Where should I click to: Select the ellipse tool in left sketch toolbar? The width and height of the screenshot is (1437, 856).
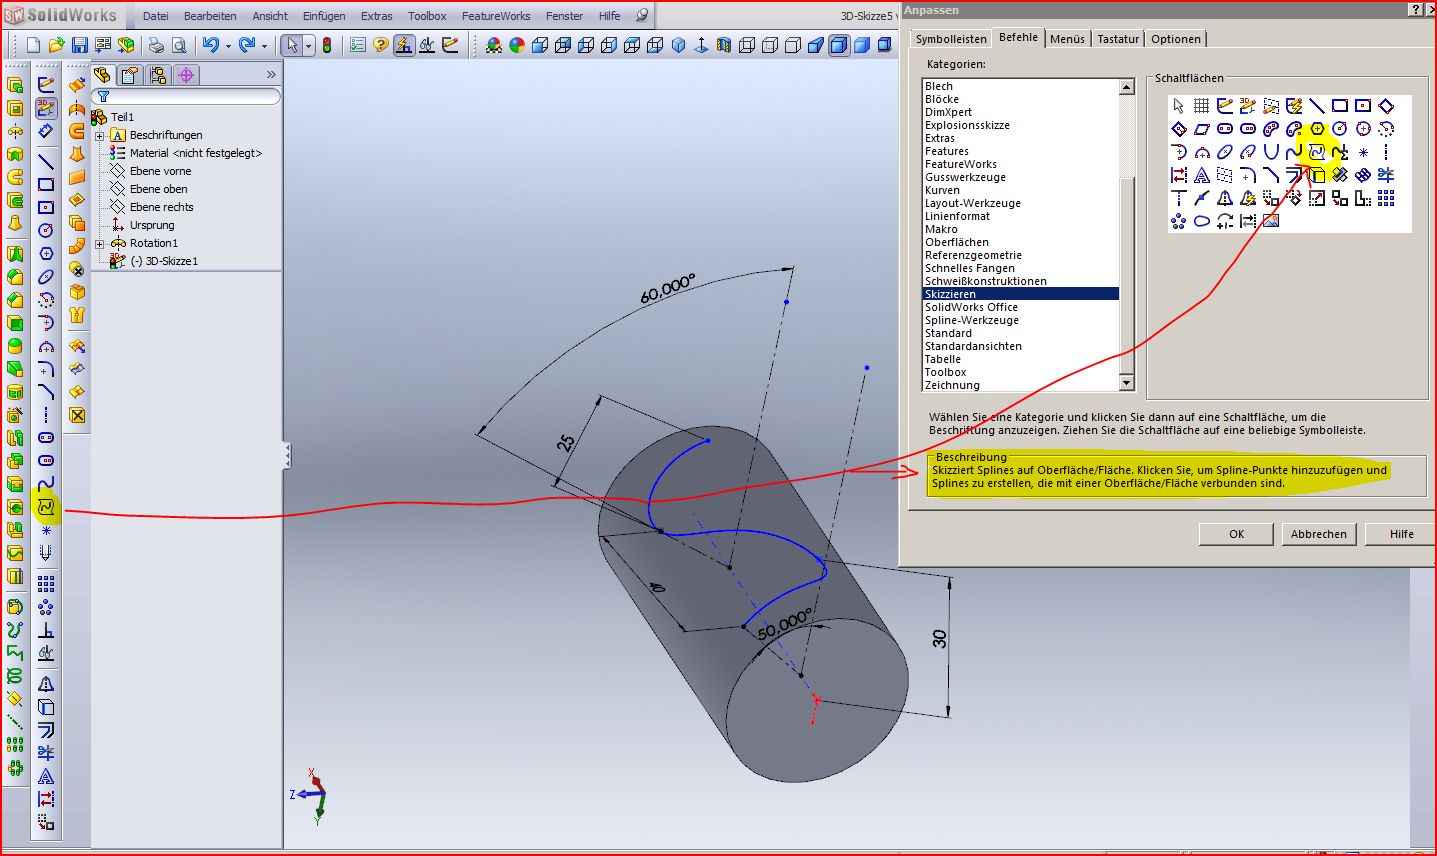tap(46, 277)
